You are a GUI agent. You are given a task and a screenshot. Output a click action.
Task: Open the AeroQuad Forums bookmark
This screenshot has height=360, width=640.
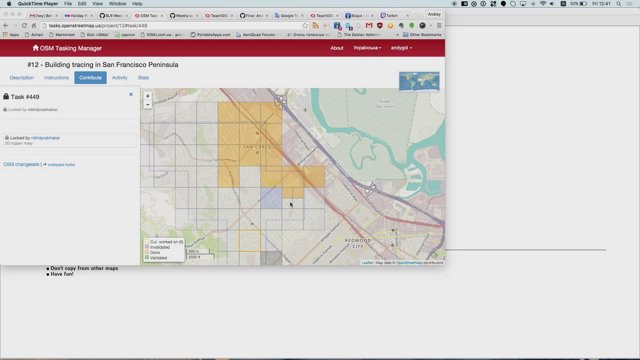[x=256, y=35]
